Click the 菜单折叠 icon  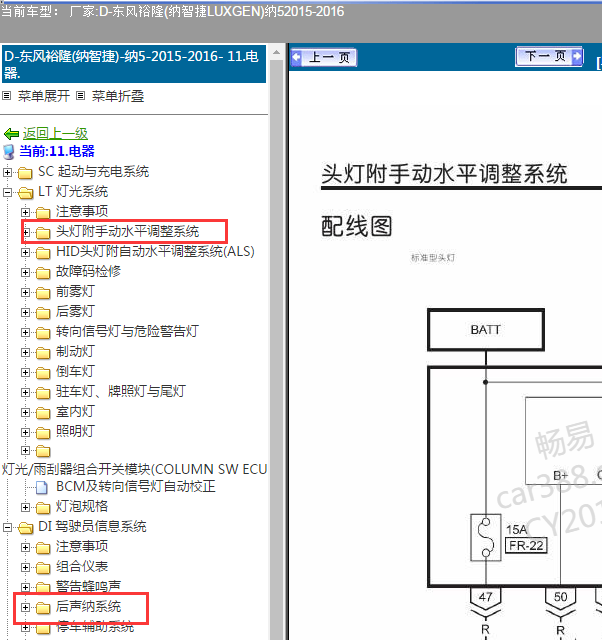point(81,96)
